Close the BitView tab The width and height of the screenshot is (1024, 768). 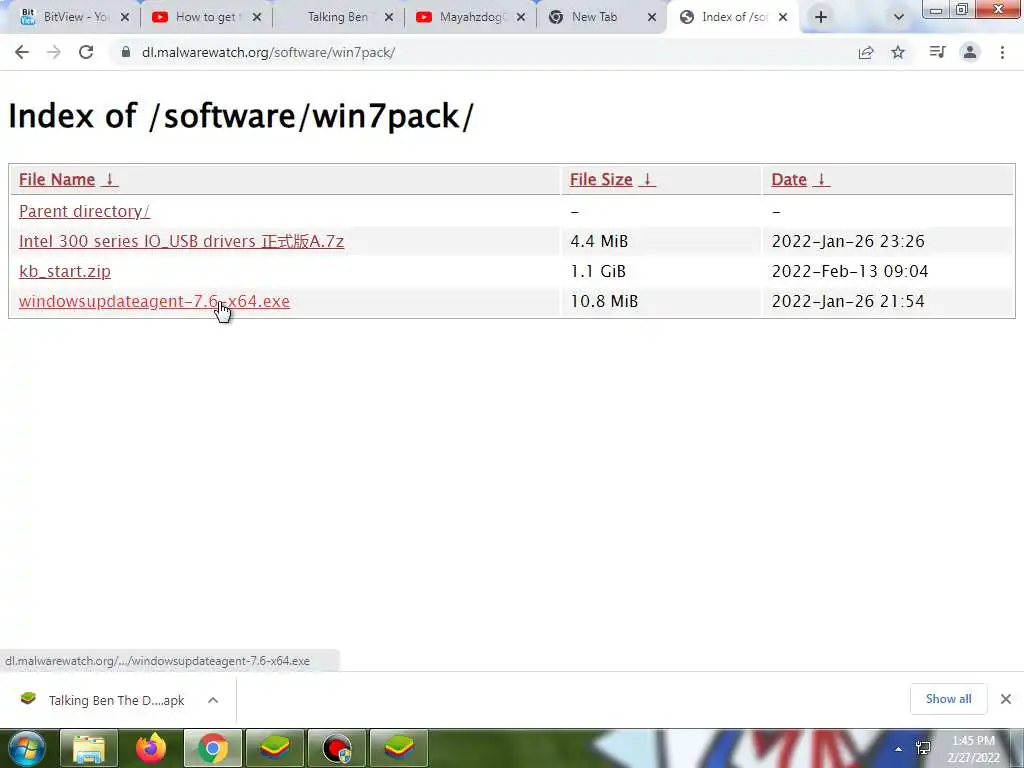click(125, 18)
